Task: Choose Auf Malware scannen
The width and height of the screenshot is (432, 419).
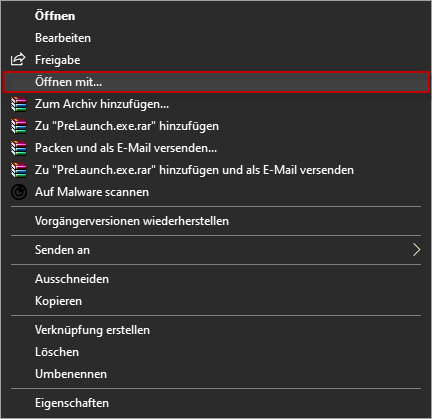Action: point(216,192)
